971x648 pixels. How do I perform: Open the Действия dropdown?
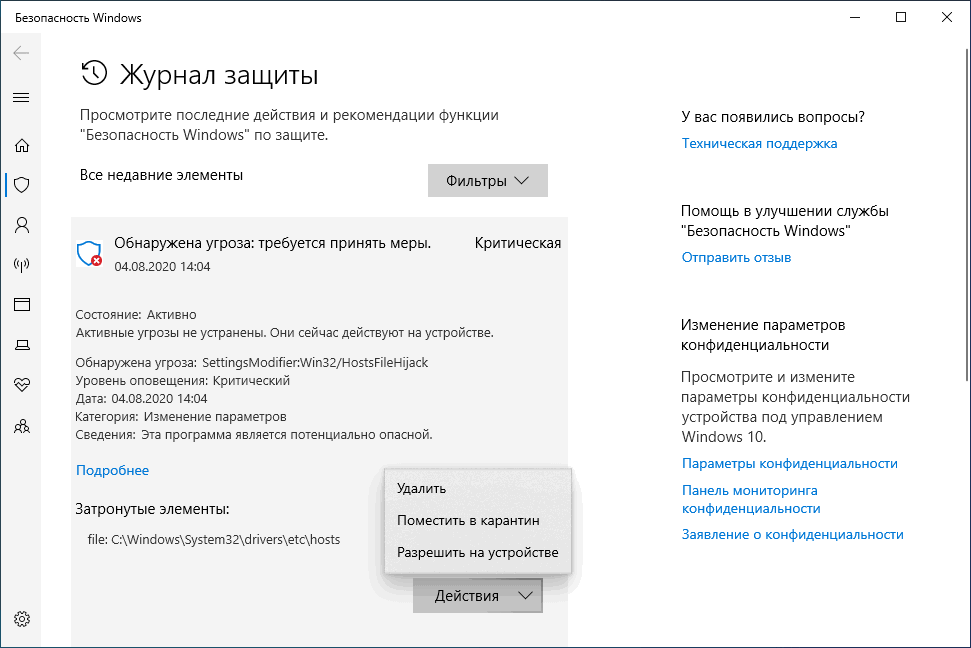coord(477,595)
